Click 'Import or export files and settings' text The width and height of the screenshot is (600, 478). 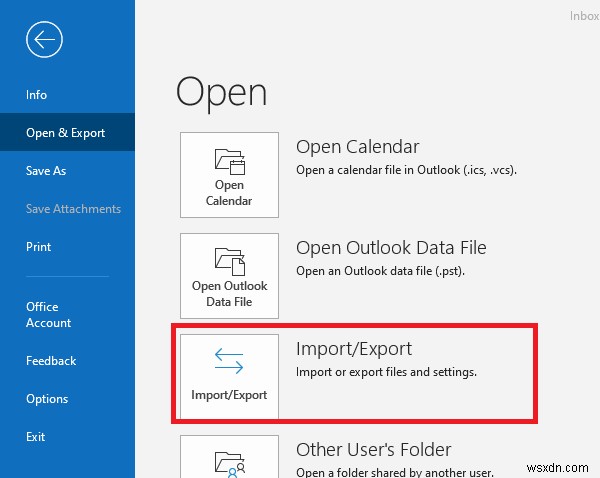[386, 372]
